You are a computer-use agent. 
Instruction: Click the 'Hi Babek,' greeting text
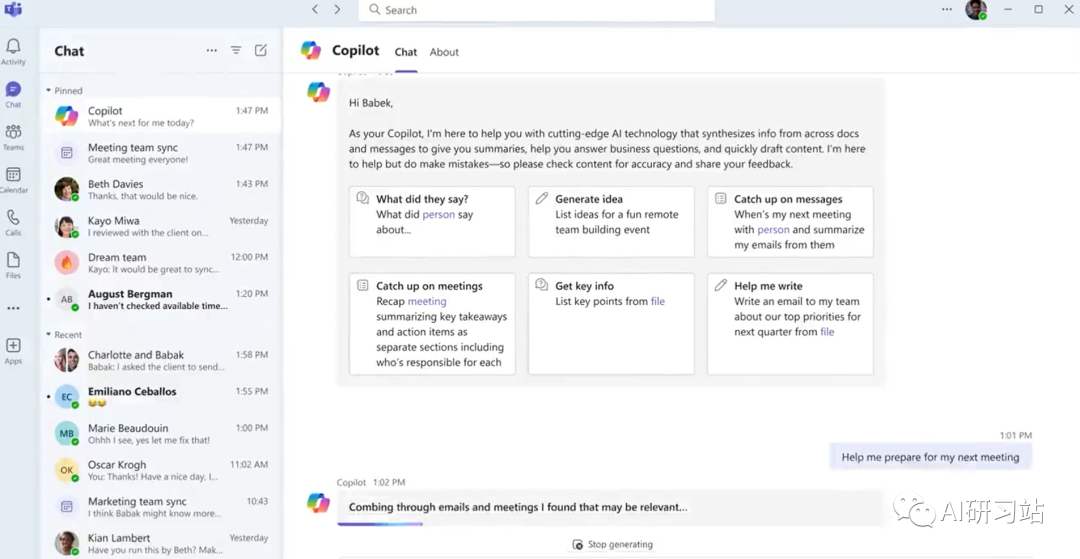coord(371,103)
